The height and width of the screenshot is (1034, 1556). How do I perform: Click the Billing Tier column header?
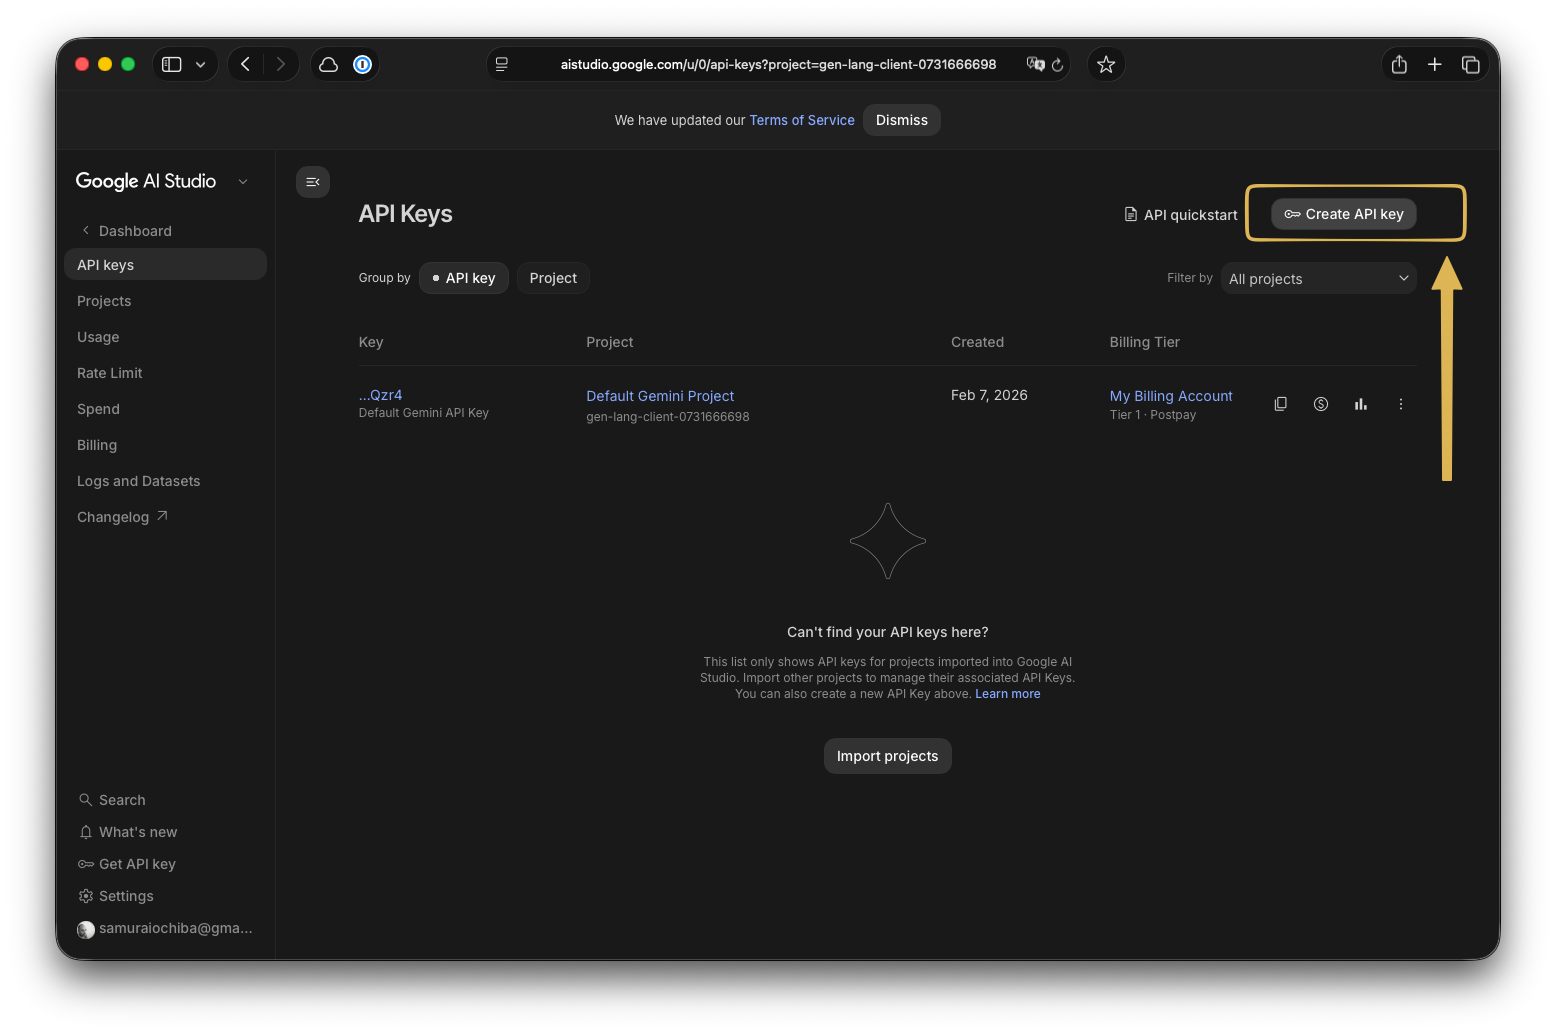point(1145,342)
